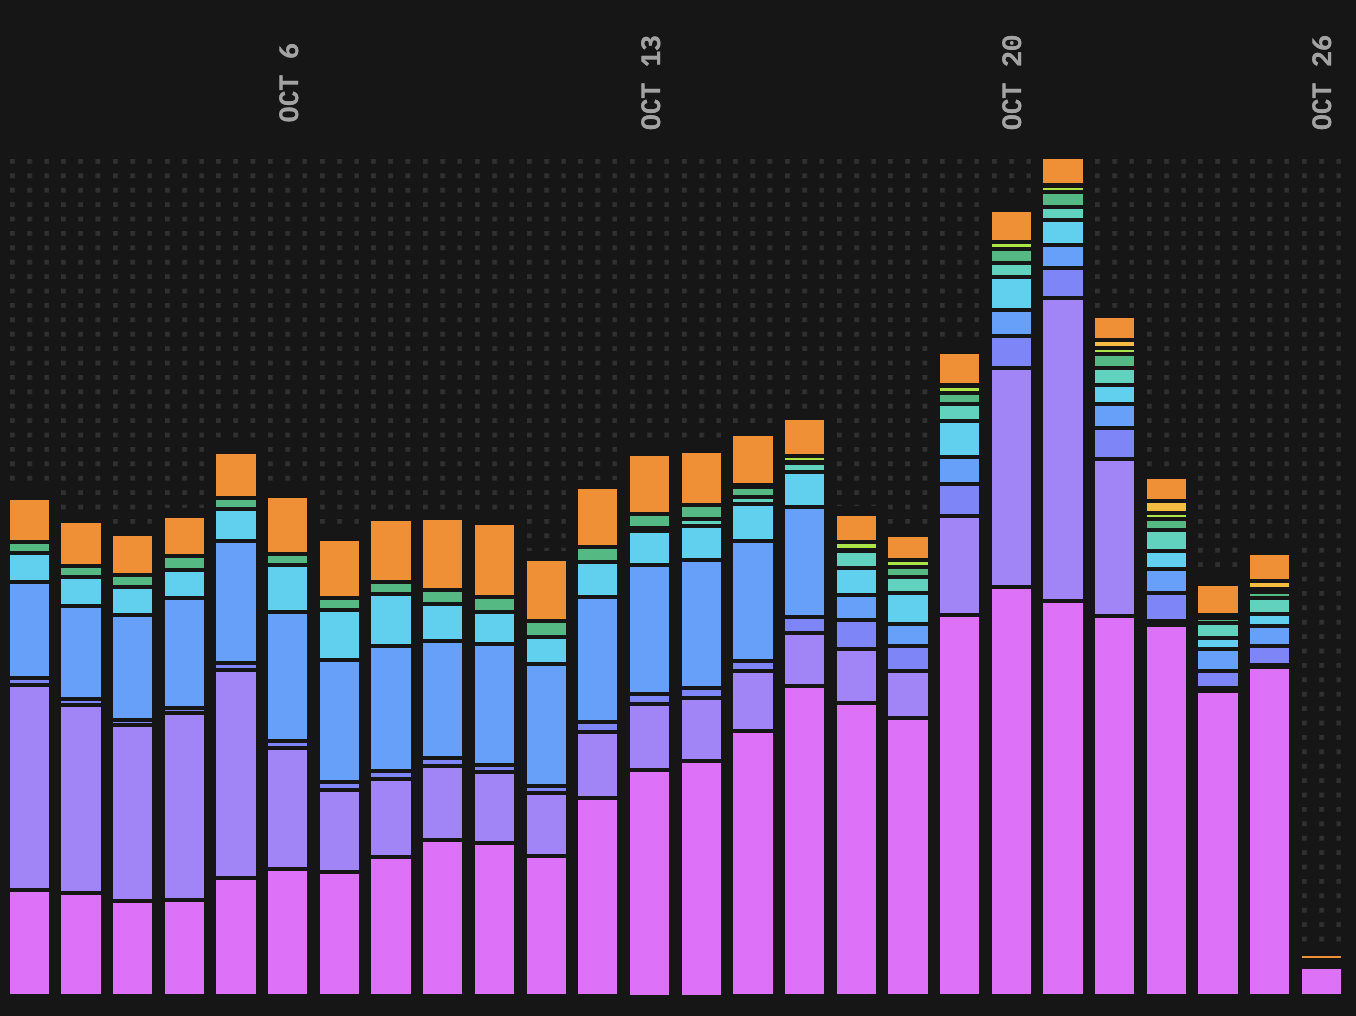
Task: Click the pink base of the leftmost bar
Action: [x=30, y=943]
